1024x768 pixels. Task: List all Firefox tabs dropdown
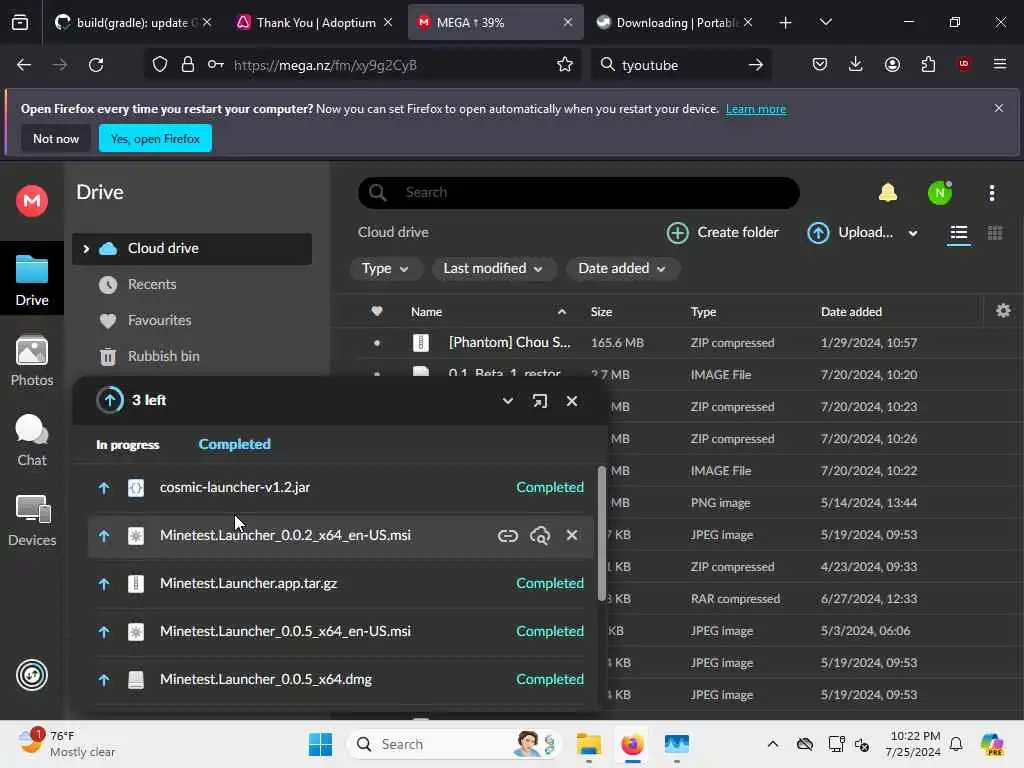tap(825, 22)
